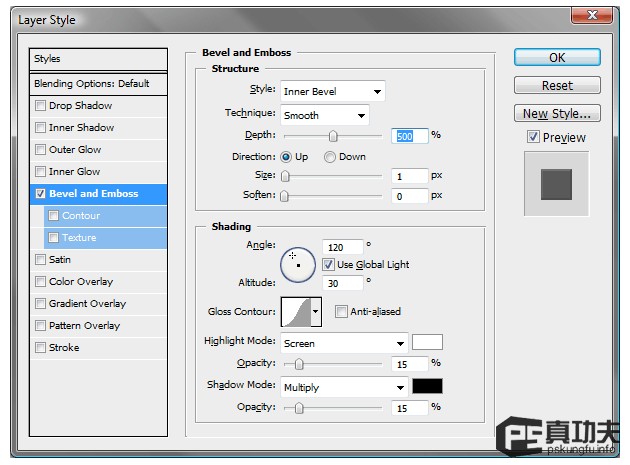Image resolution: width=630 pixels, height=465 pixels.
Task: Enable the Stroke checkbox
Action: click(40, 347)
